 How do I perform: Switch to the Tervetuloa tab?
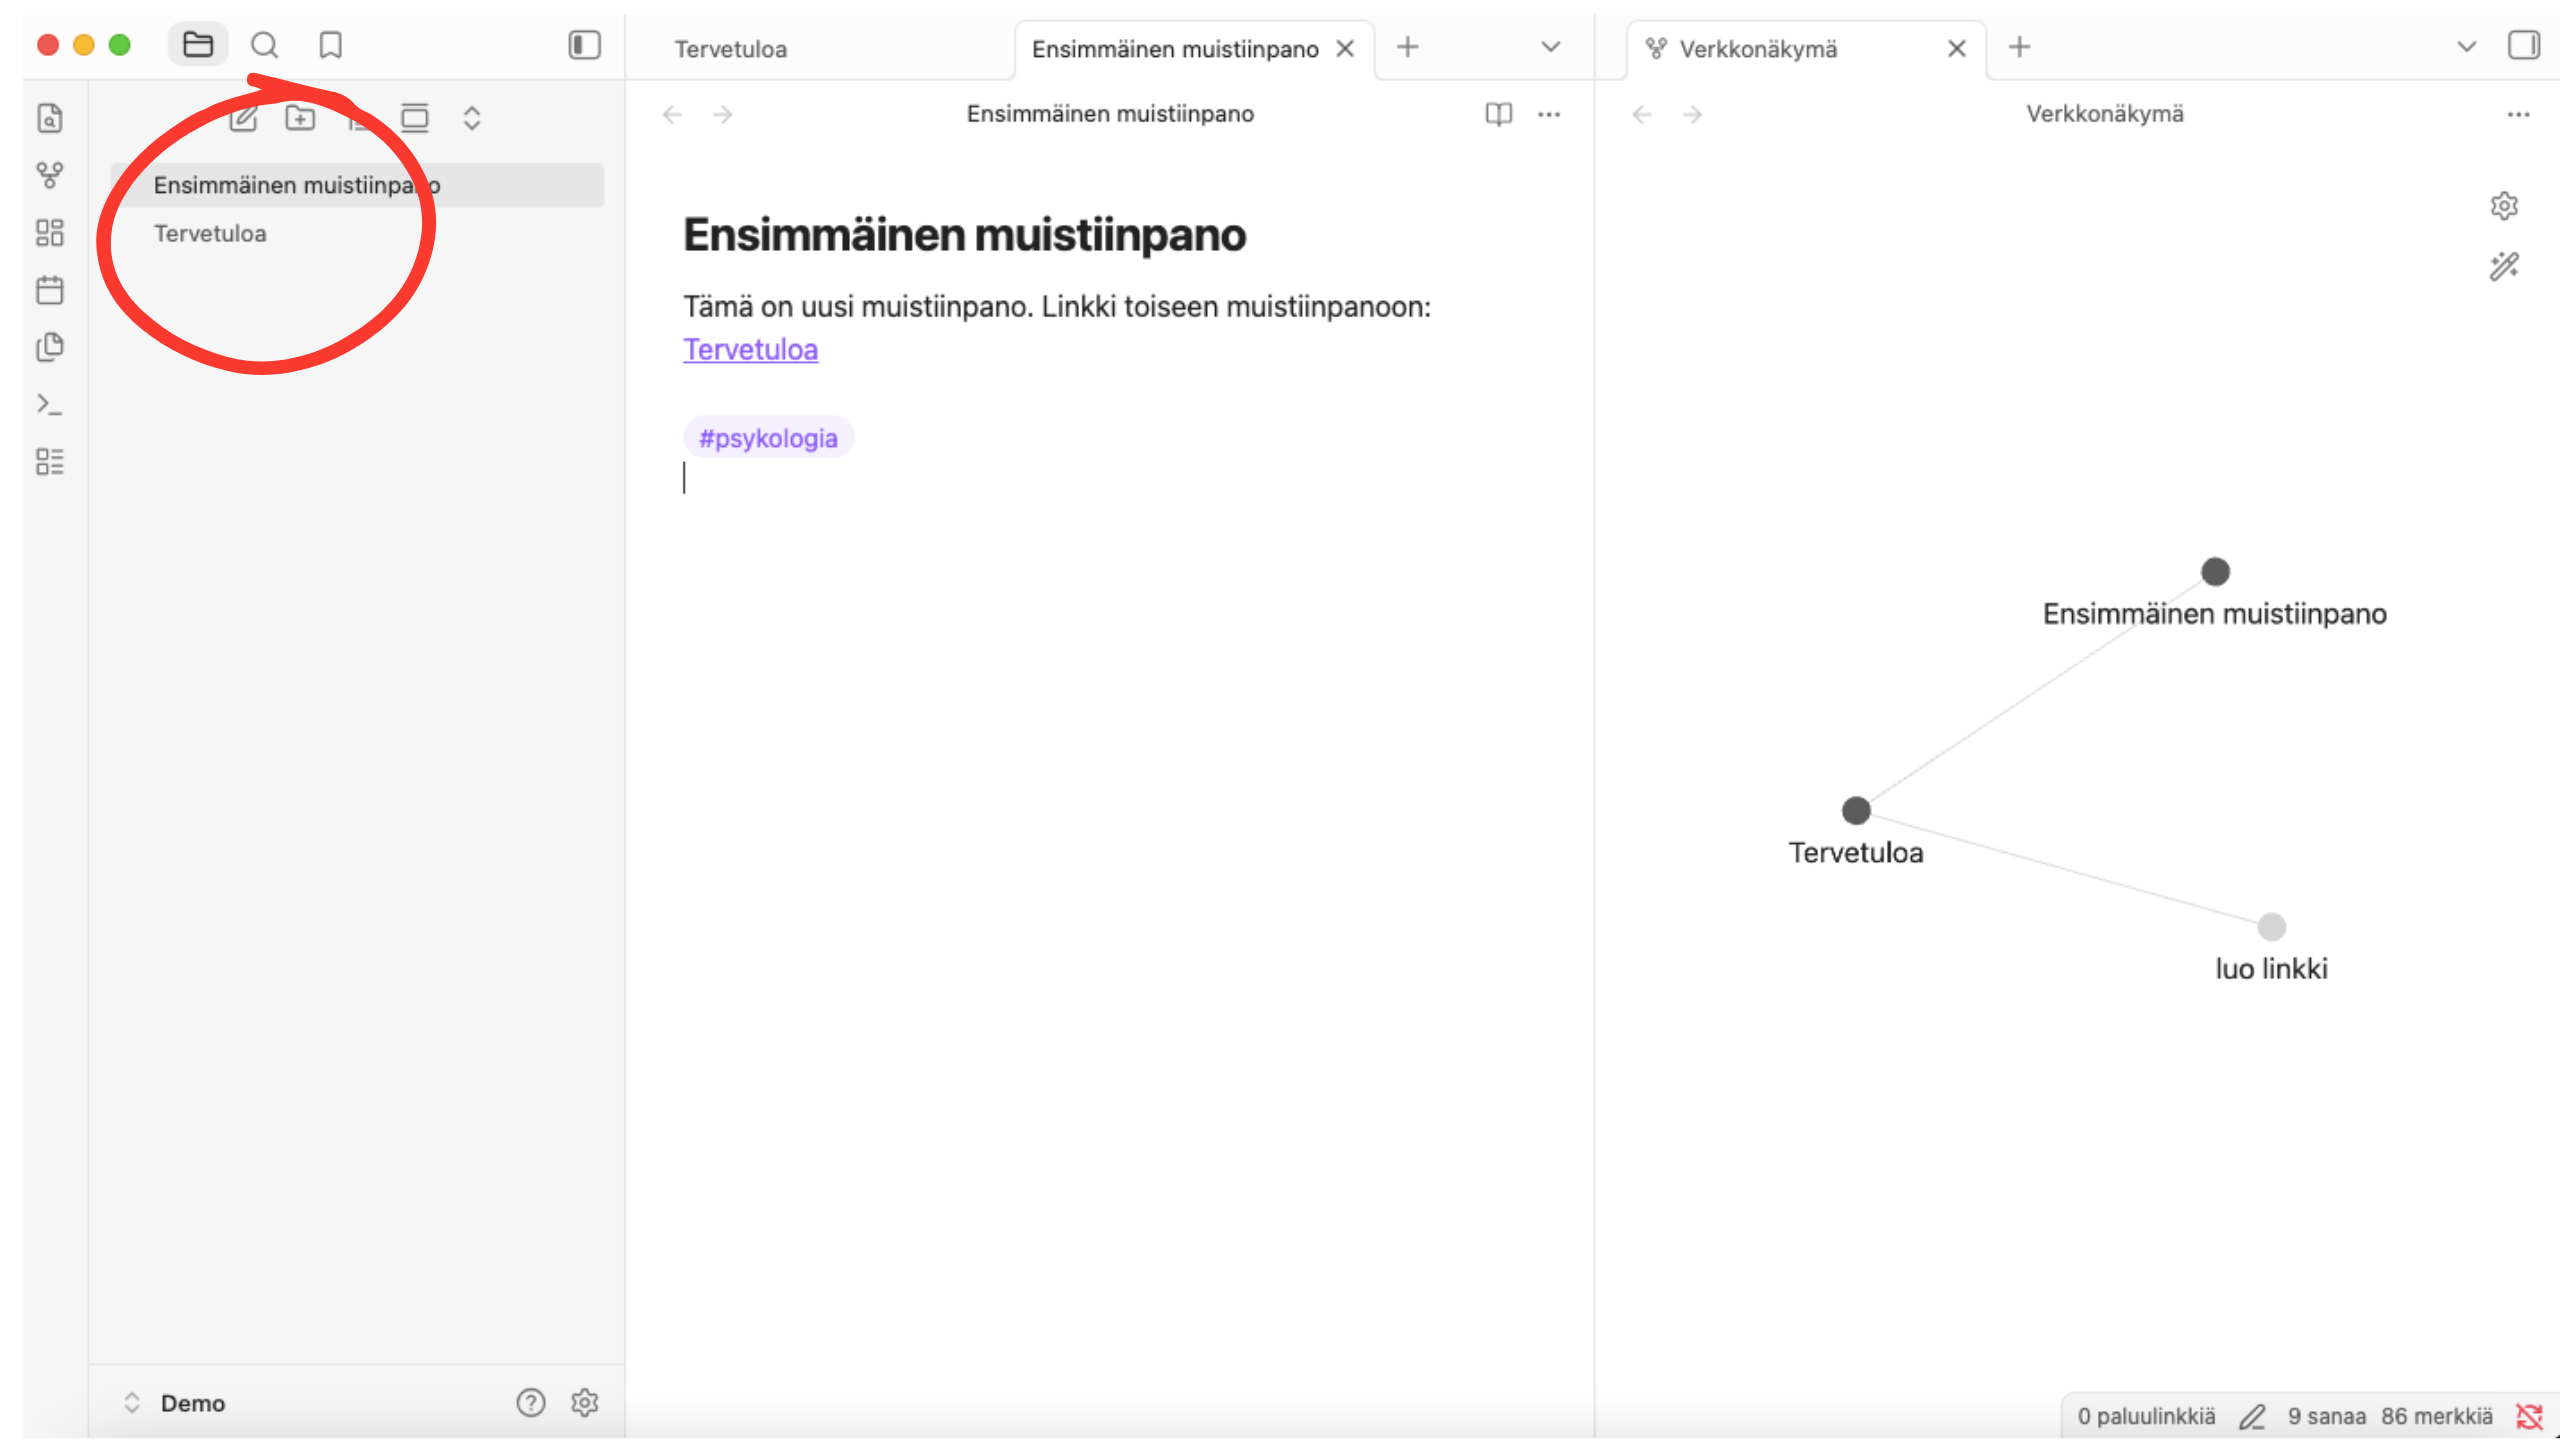(x=731, y=49)
